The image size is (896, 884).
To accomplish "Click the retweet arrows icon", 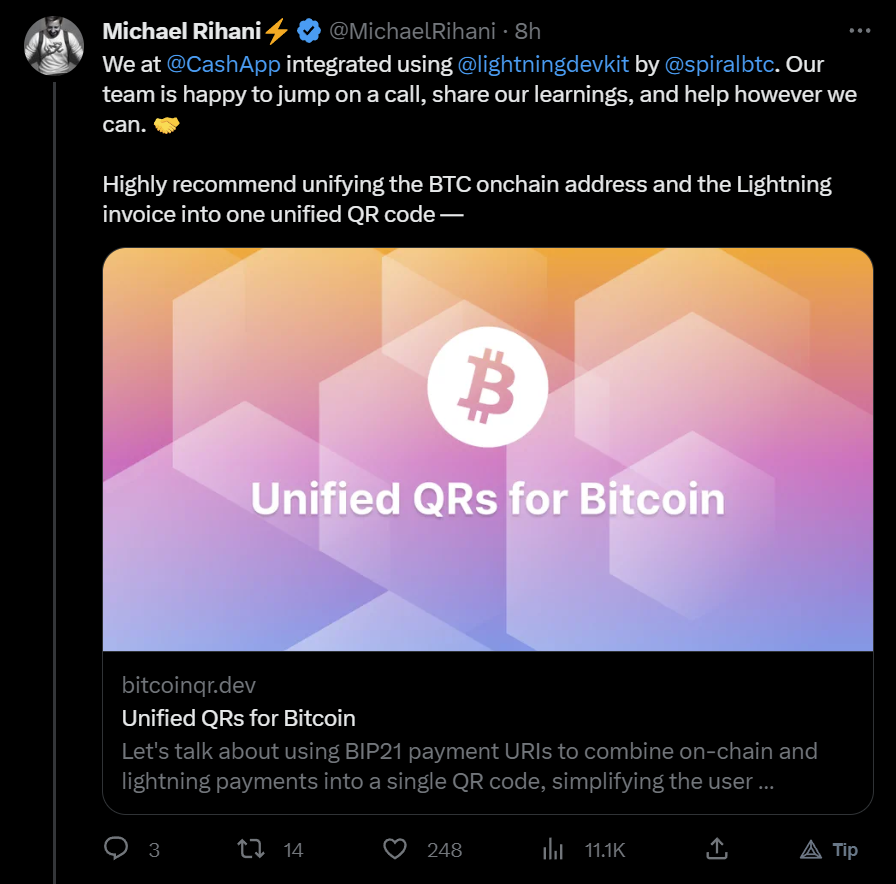I will [250, 849].
